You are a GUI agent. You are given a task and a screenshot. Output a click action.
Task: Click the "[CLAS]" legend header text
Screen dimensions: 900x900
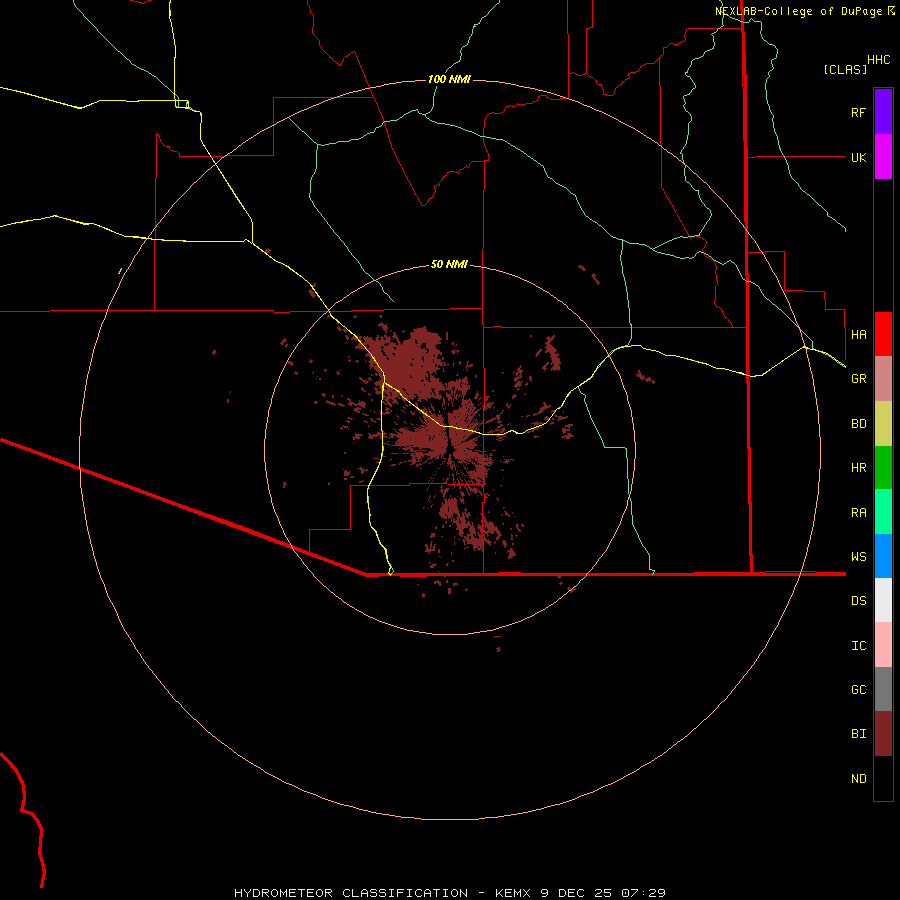tap(845, 69)
